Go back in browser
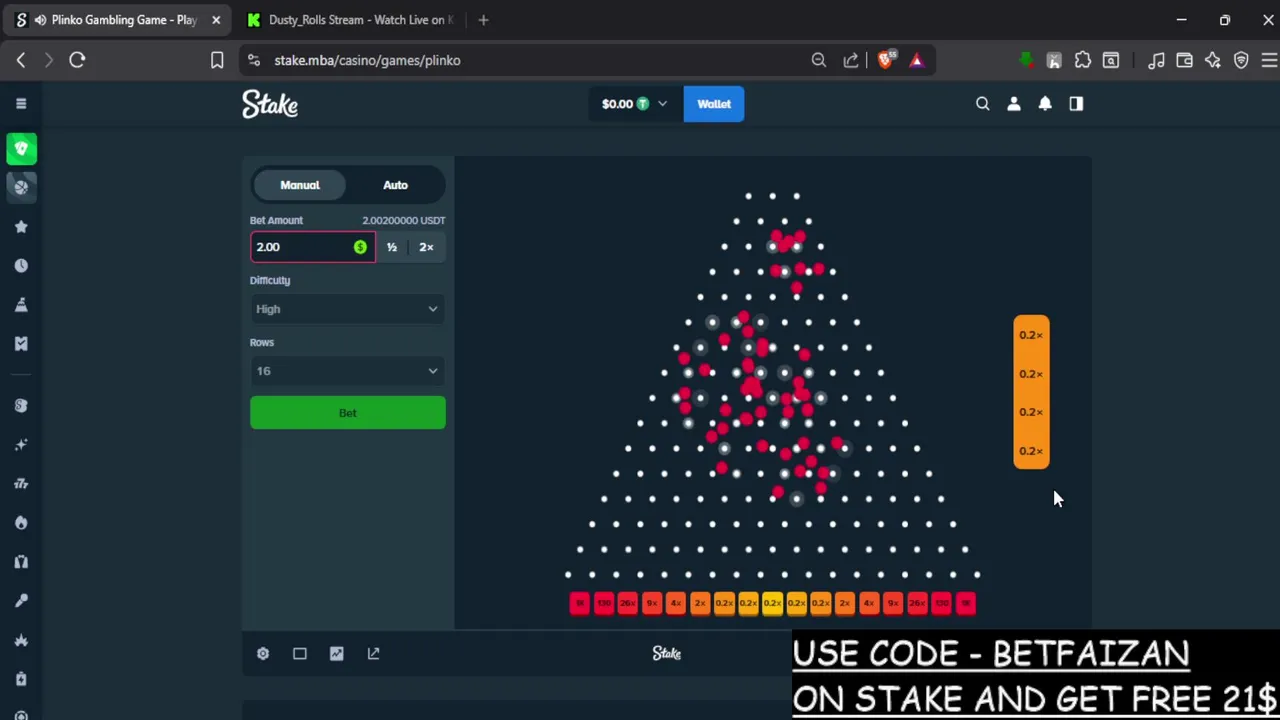This screenshot has height=720, width=1280. (21, 60)
